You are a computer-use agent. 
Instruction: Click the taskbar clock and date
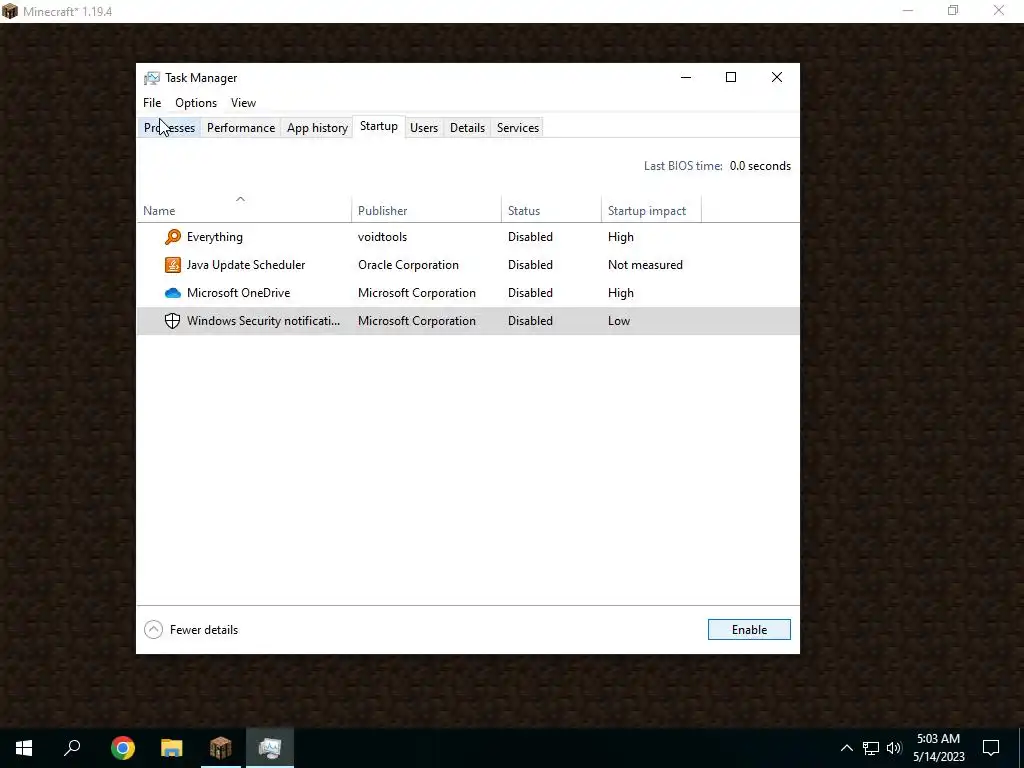(x=938, y=748)
